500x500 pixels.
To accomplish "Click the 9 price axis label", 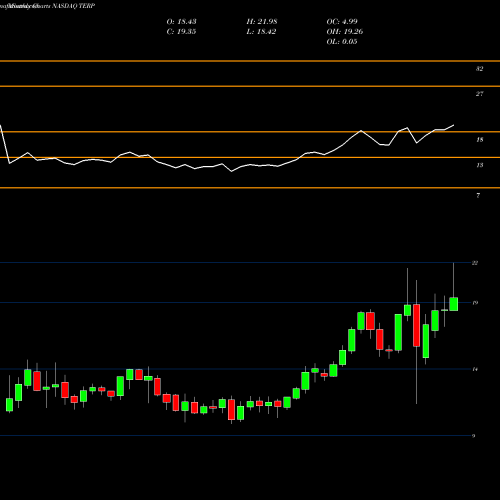I will tap(473, 436).
